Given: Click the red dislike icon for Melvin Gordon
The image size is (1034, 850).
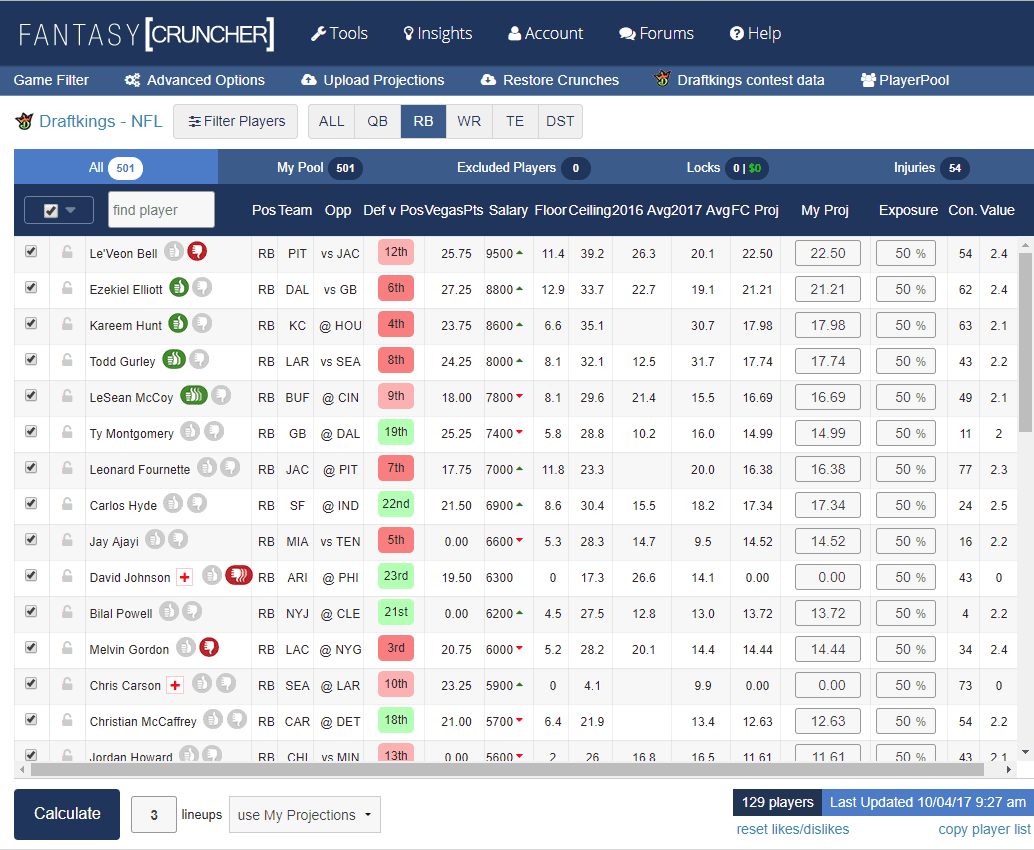Looking at the screenshot, I should click(209, 647).
